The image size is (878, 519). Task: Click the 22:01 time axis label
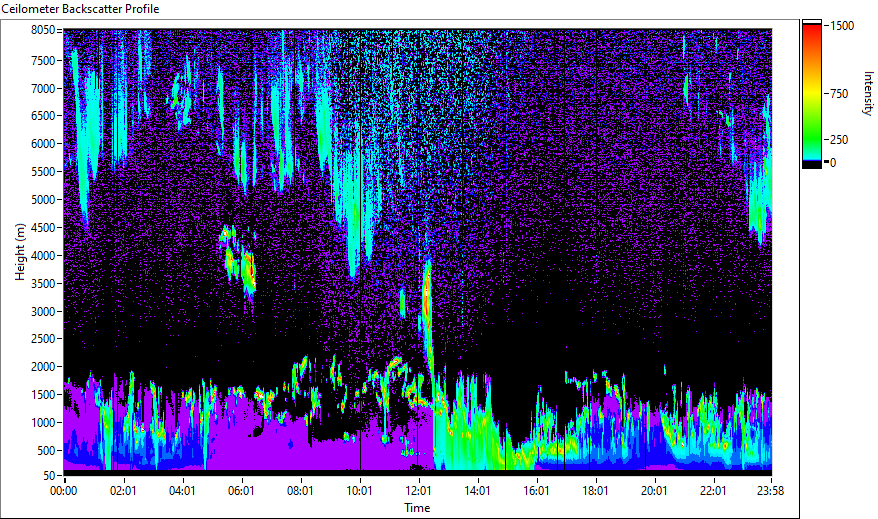(713, 491)
